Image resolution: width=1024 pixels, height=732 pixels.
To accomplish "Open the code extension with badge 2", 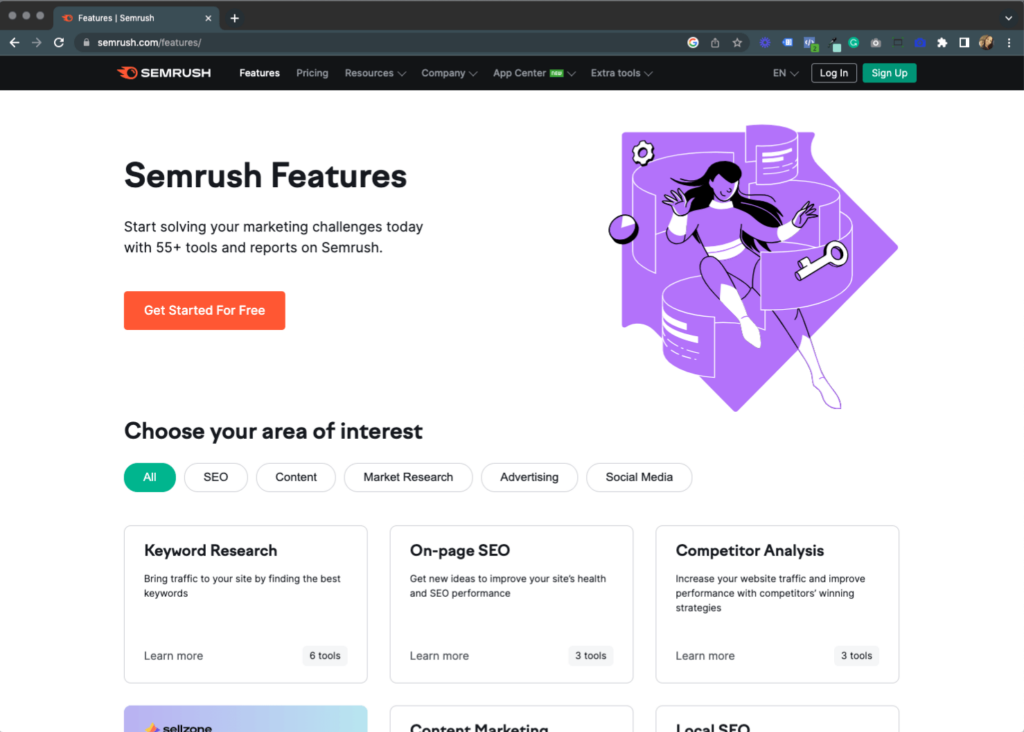I will [x=810, y=44].
